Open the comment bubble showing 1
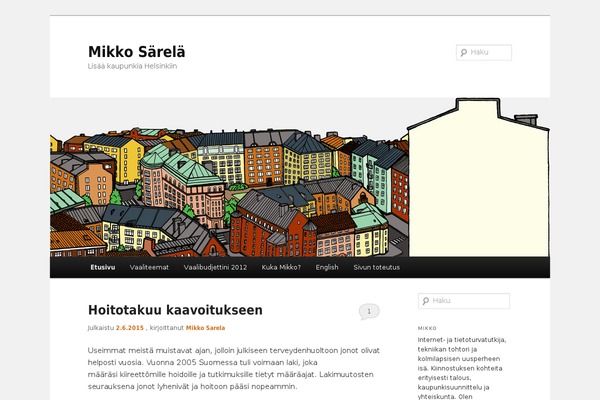 [369, 312]
